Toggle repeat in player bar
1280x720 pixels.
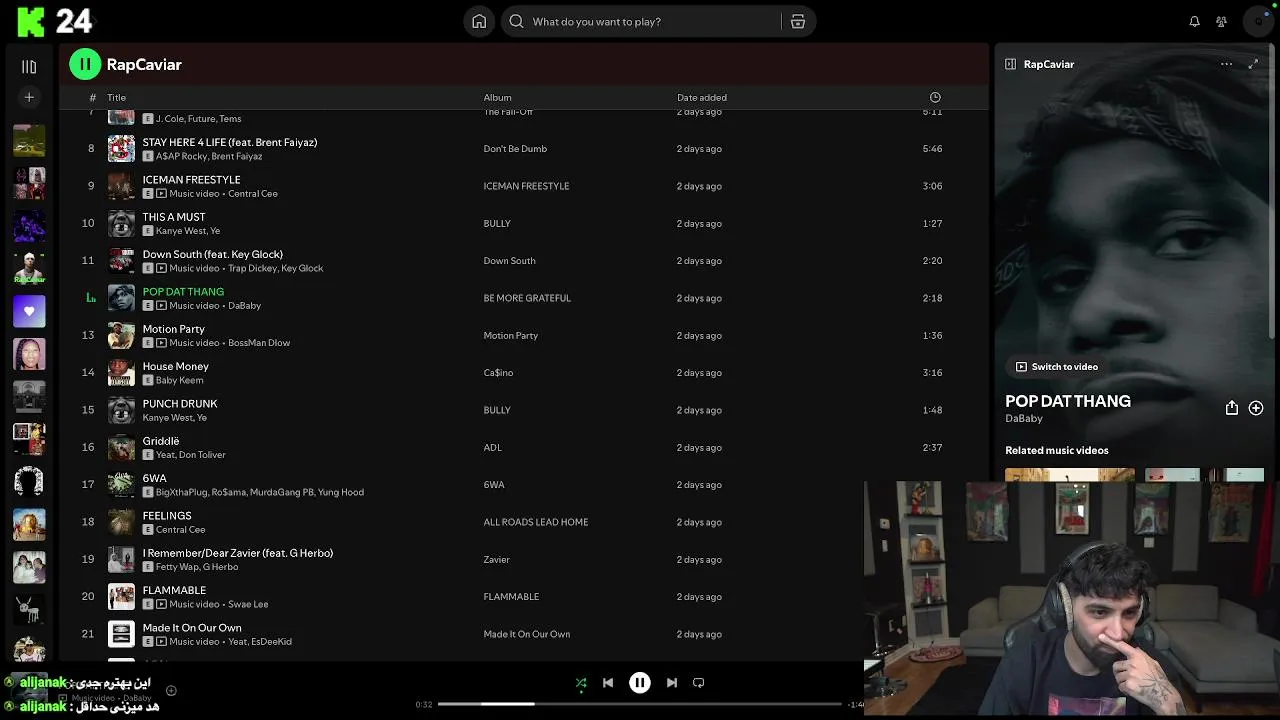(699, 683)
